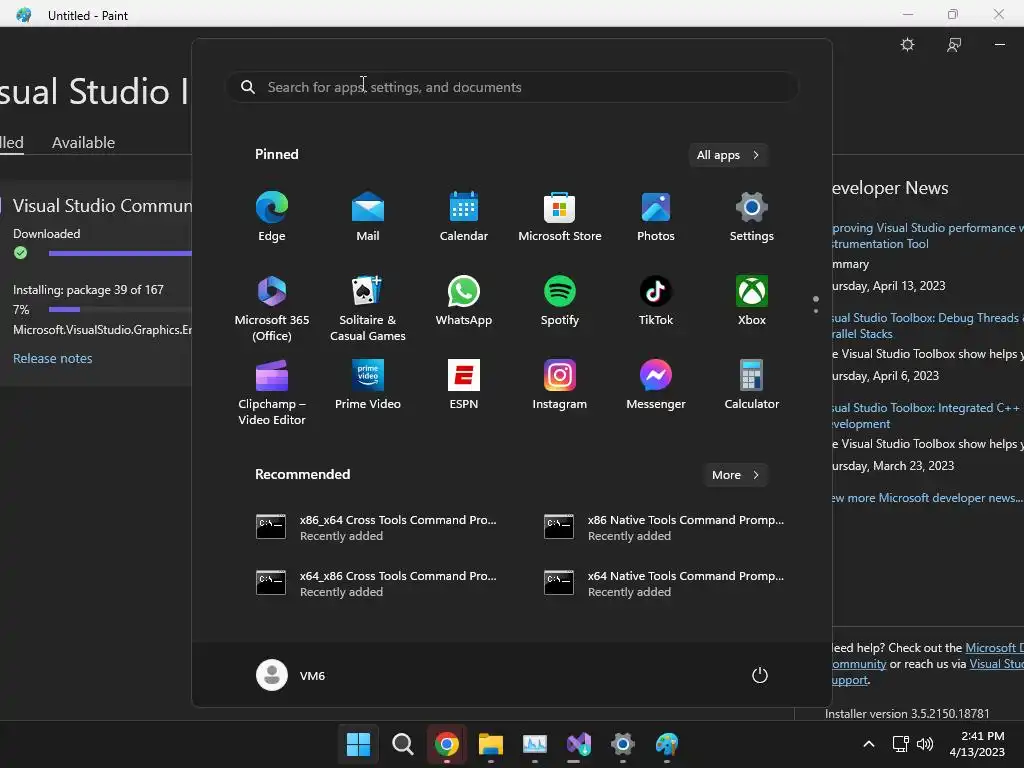Open x64 Native Tools Command Prompt

click(665, 583)
